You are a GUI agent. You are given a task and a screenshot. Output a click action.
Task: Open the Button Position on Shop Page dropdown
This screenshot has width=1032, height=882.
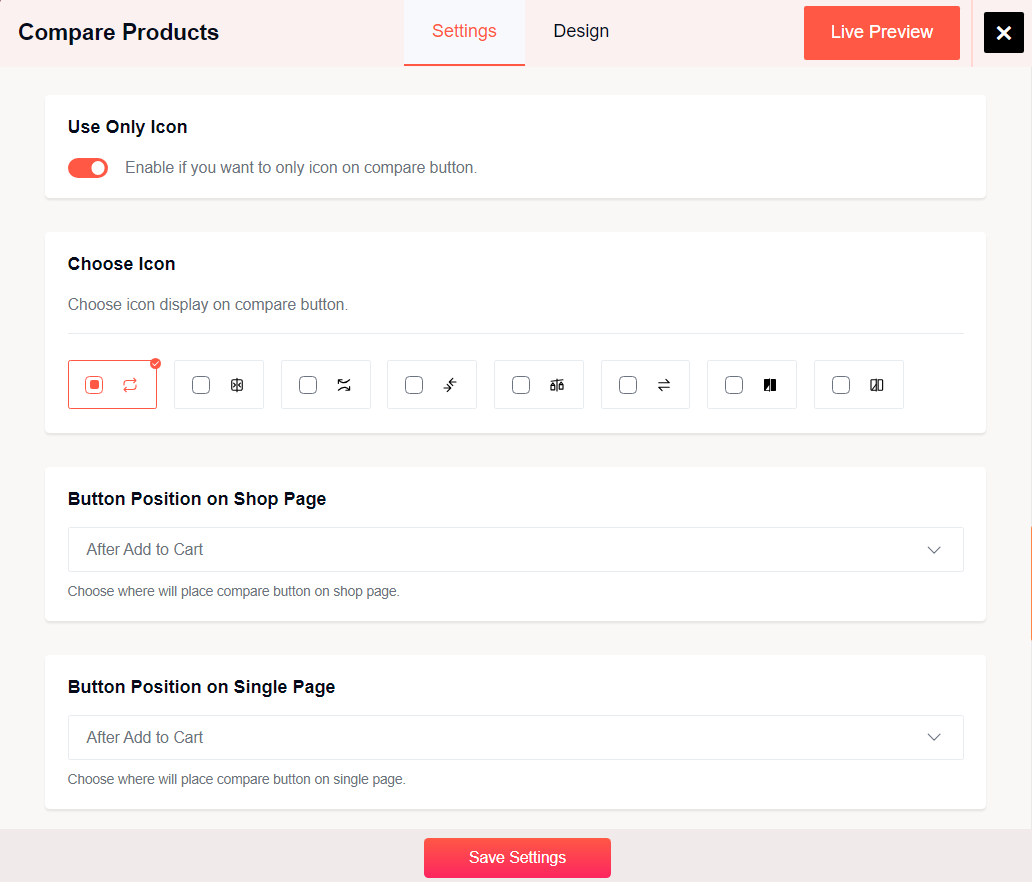point(516,549)
